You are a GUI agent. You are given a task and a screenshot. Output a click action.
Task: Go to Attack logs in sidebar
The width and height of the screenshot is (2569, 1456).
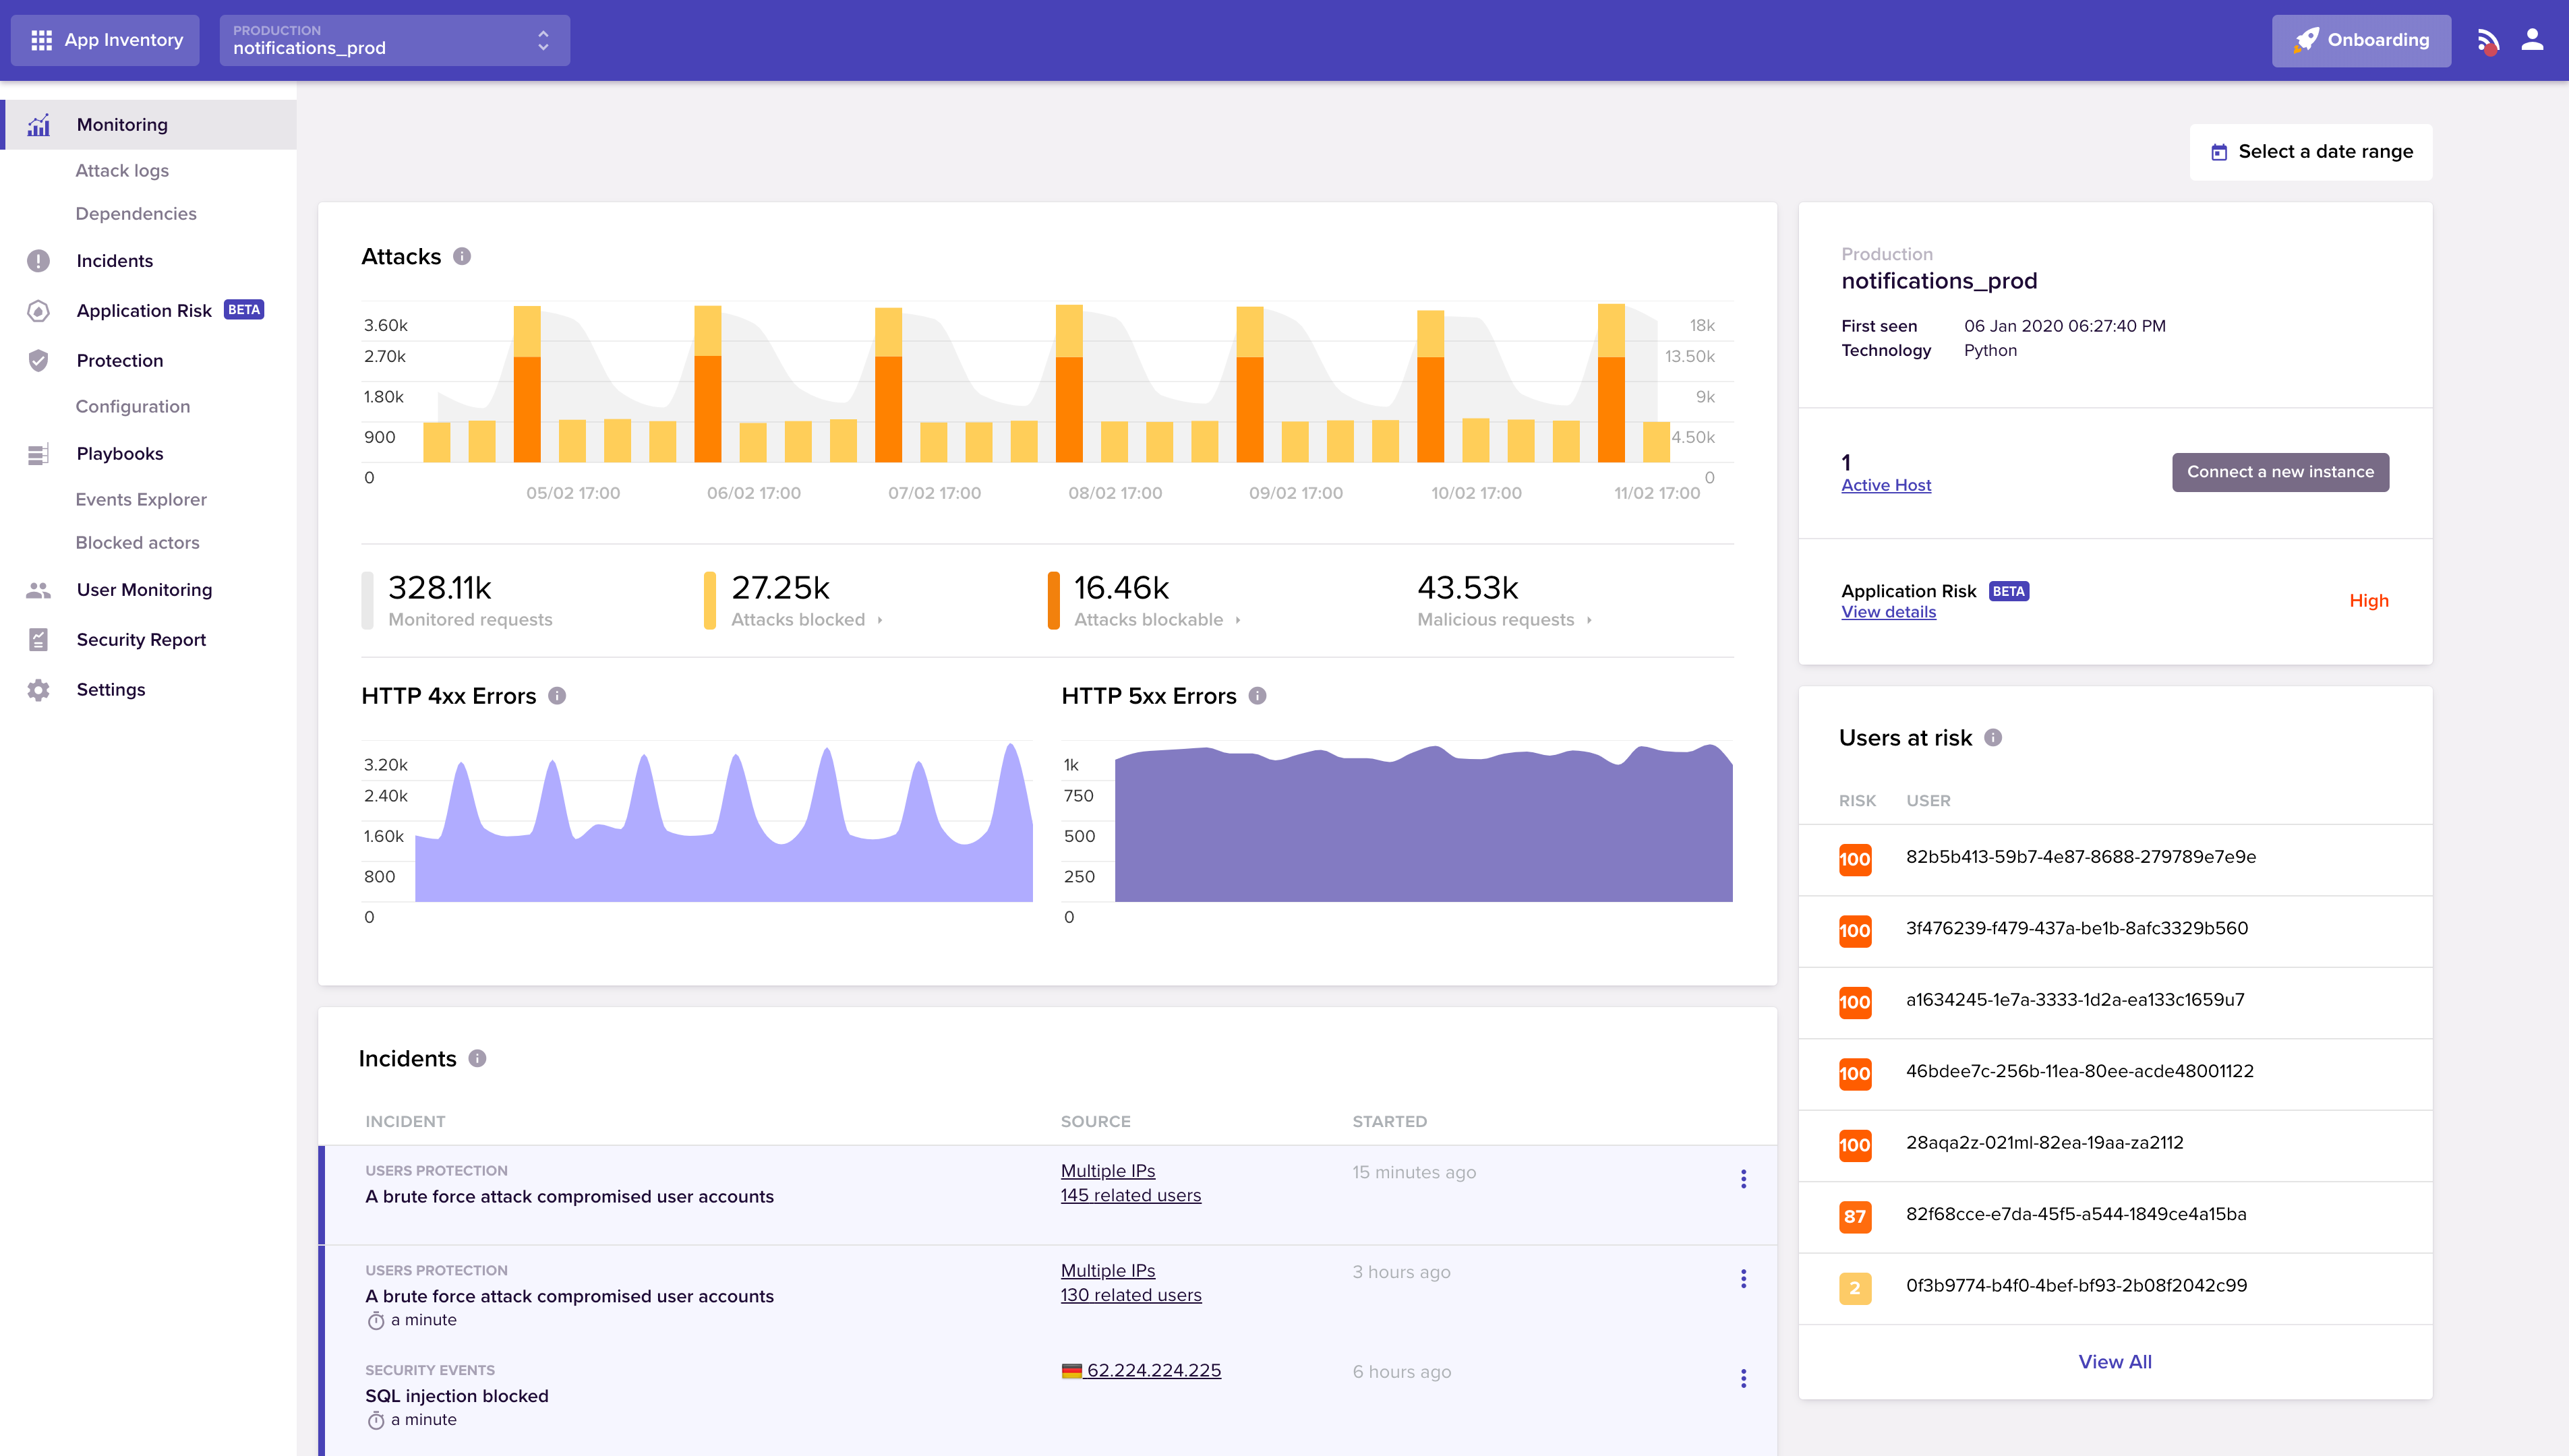point(122,171)
